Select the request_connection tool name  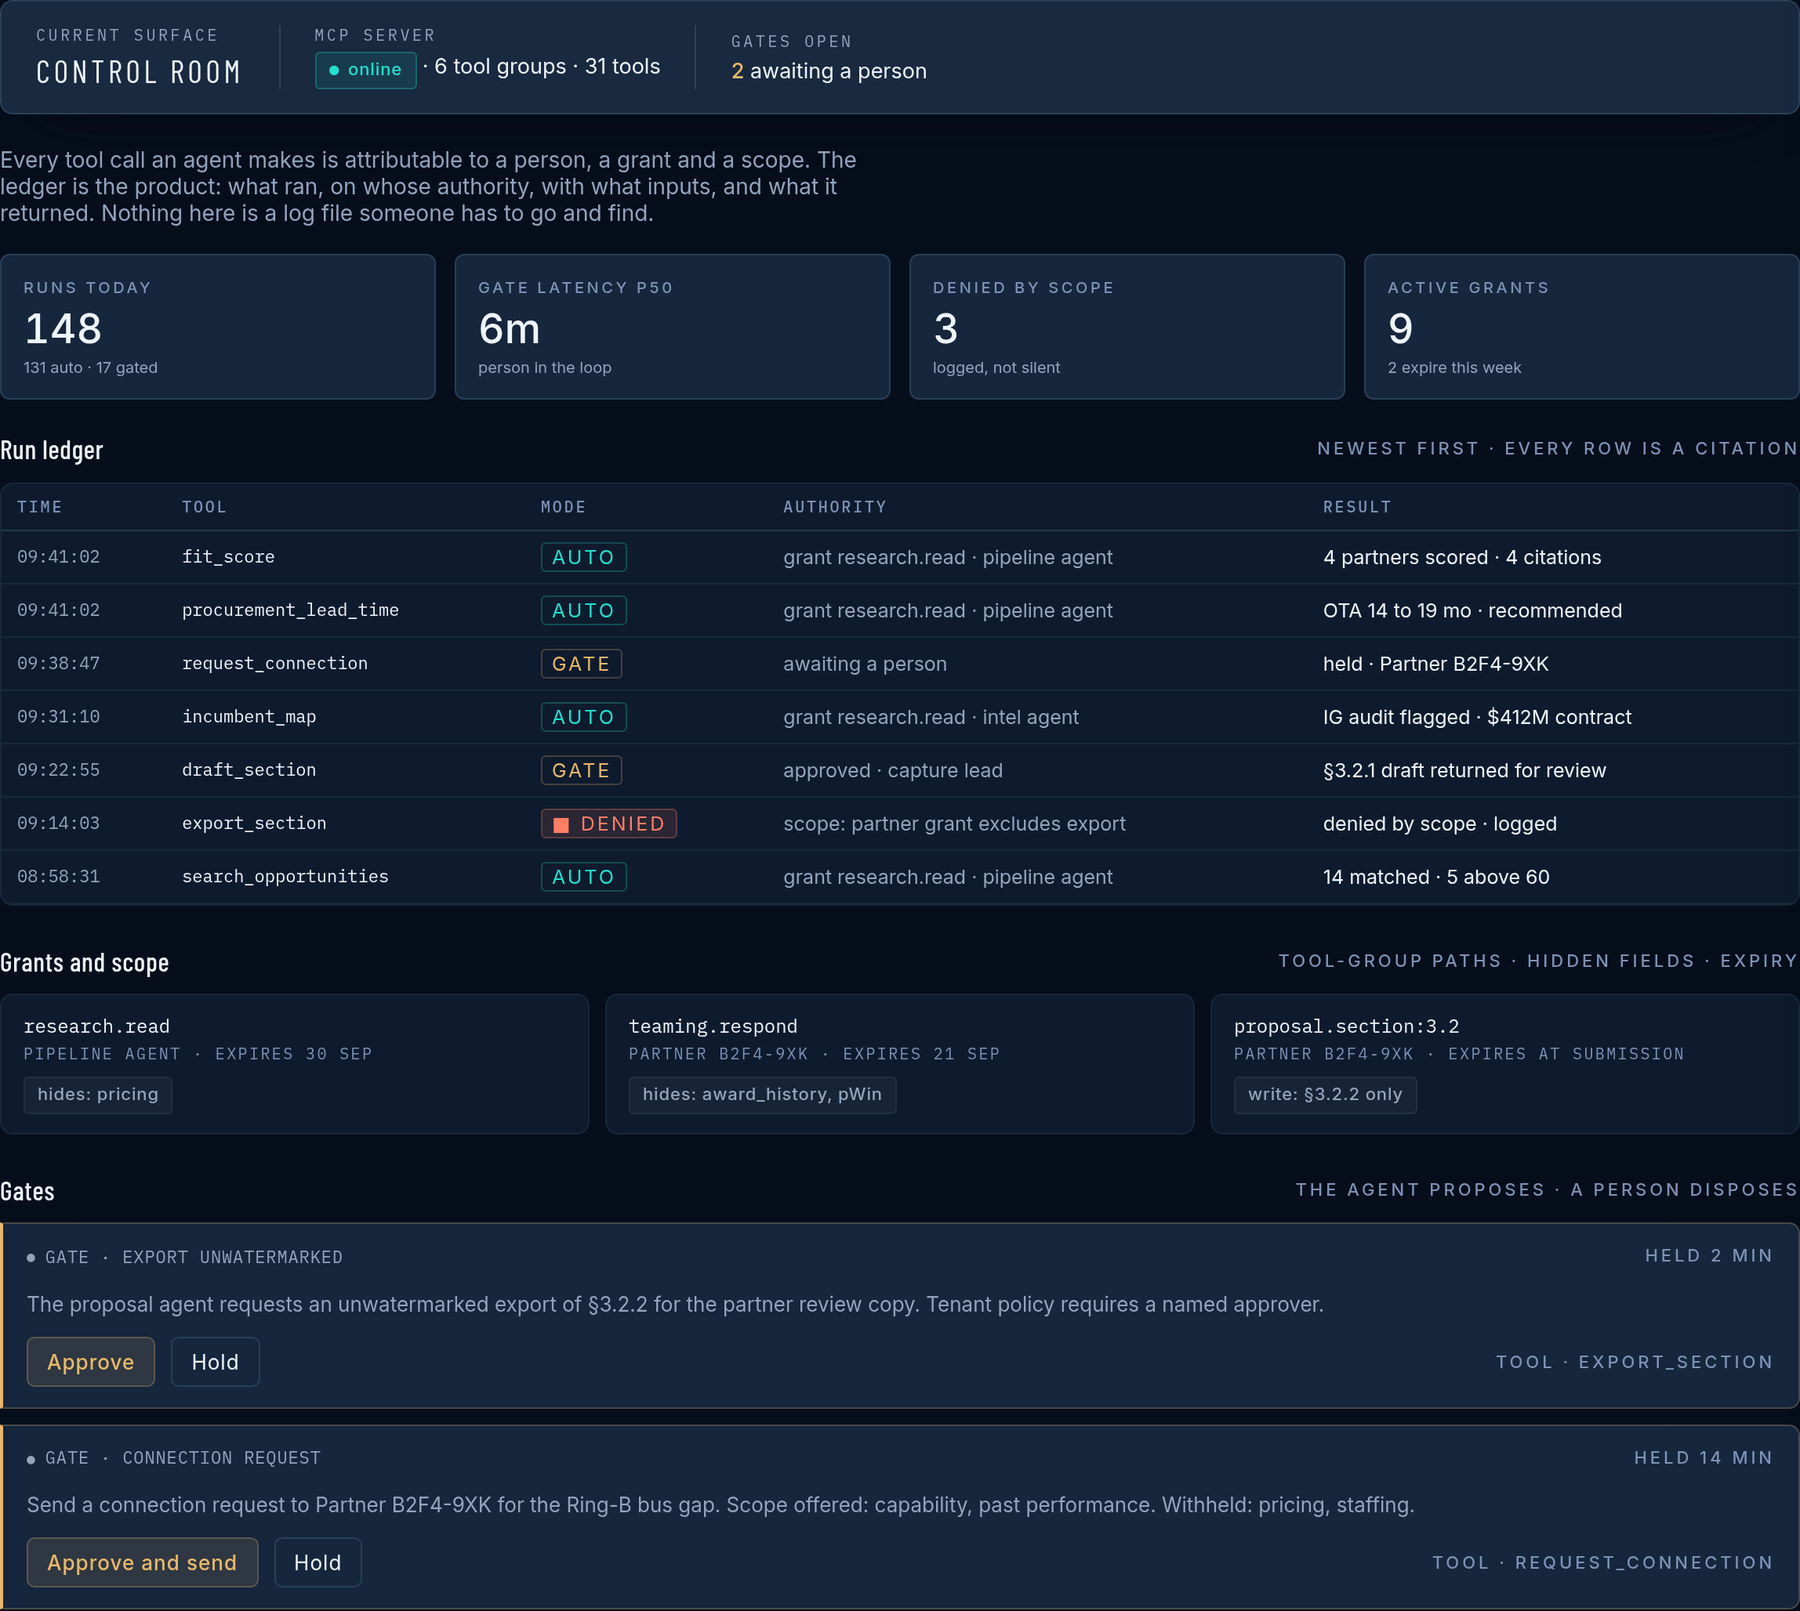point(275,663)
